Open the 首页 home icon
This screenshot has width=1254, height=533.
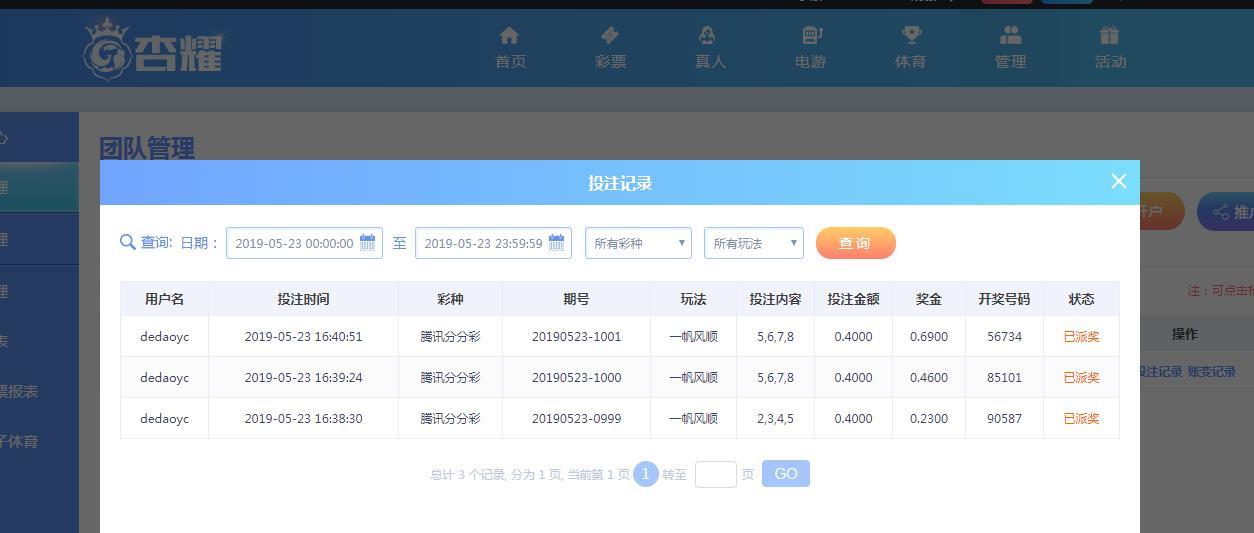tap(509, 36)
